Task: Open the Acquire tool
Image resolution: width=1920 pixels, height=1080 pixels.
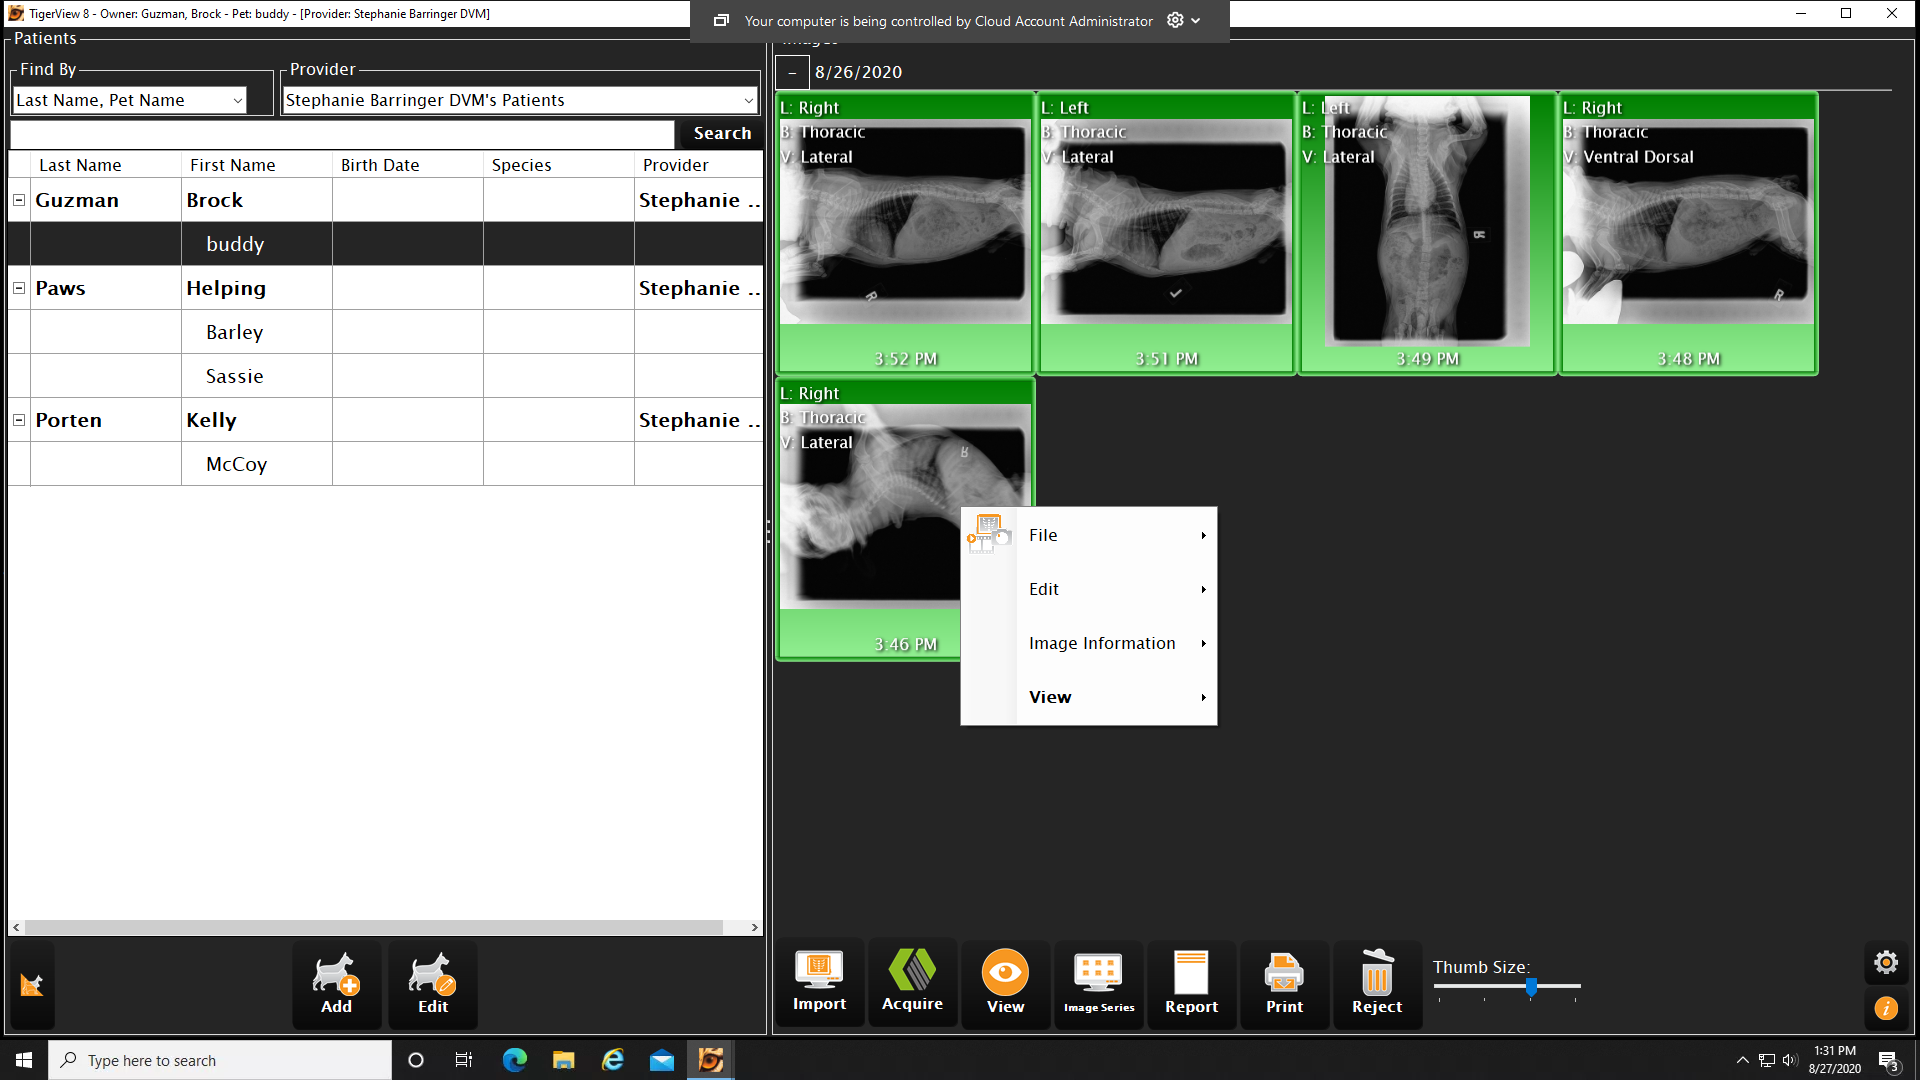Action: click(912, 982)
